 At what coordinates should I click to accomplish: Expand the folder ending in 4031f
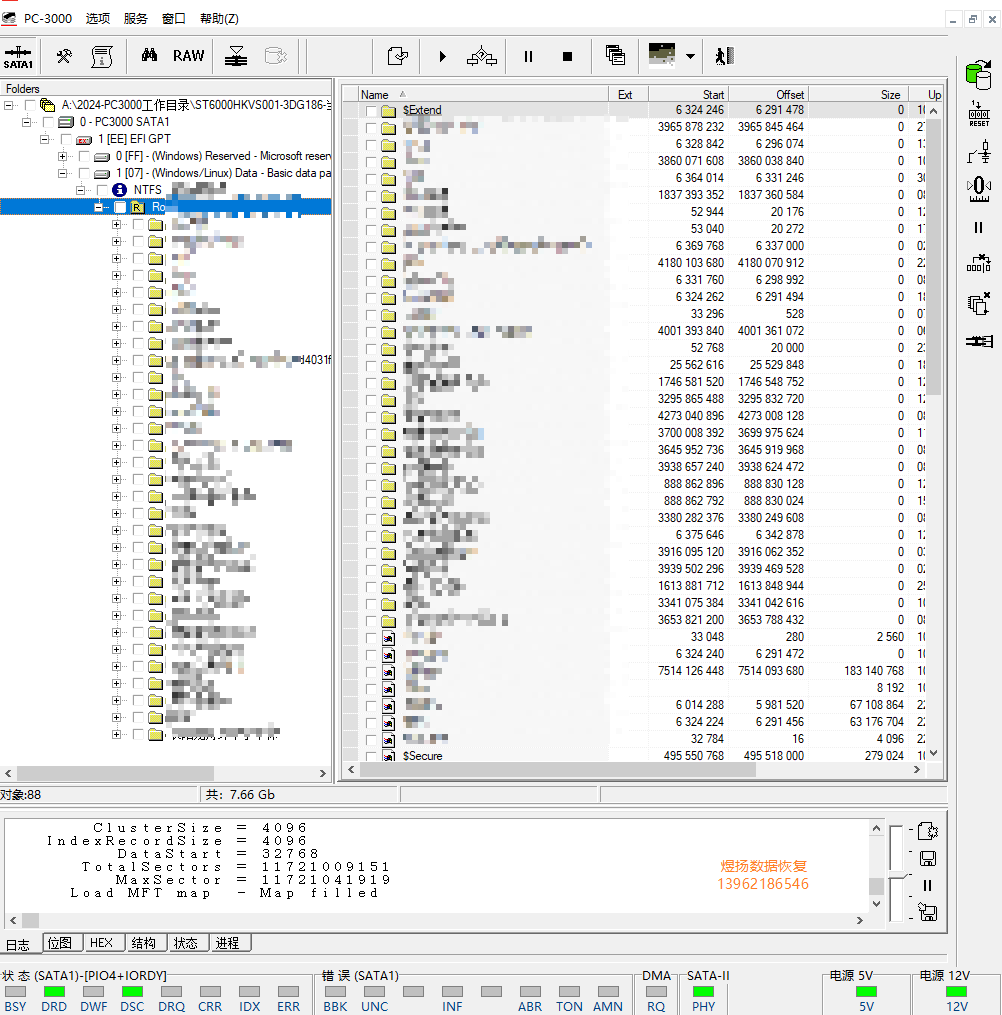[117, 361]
